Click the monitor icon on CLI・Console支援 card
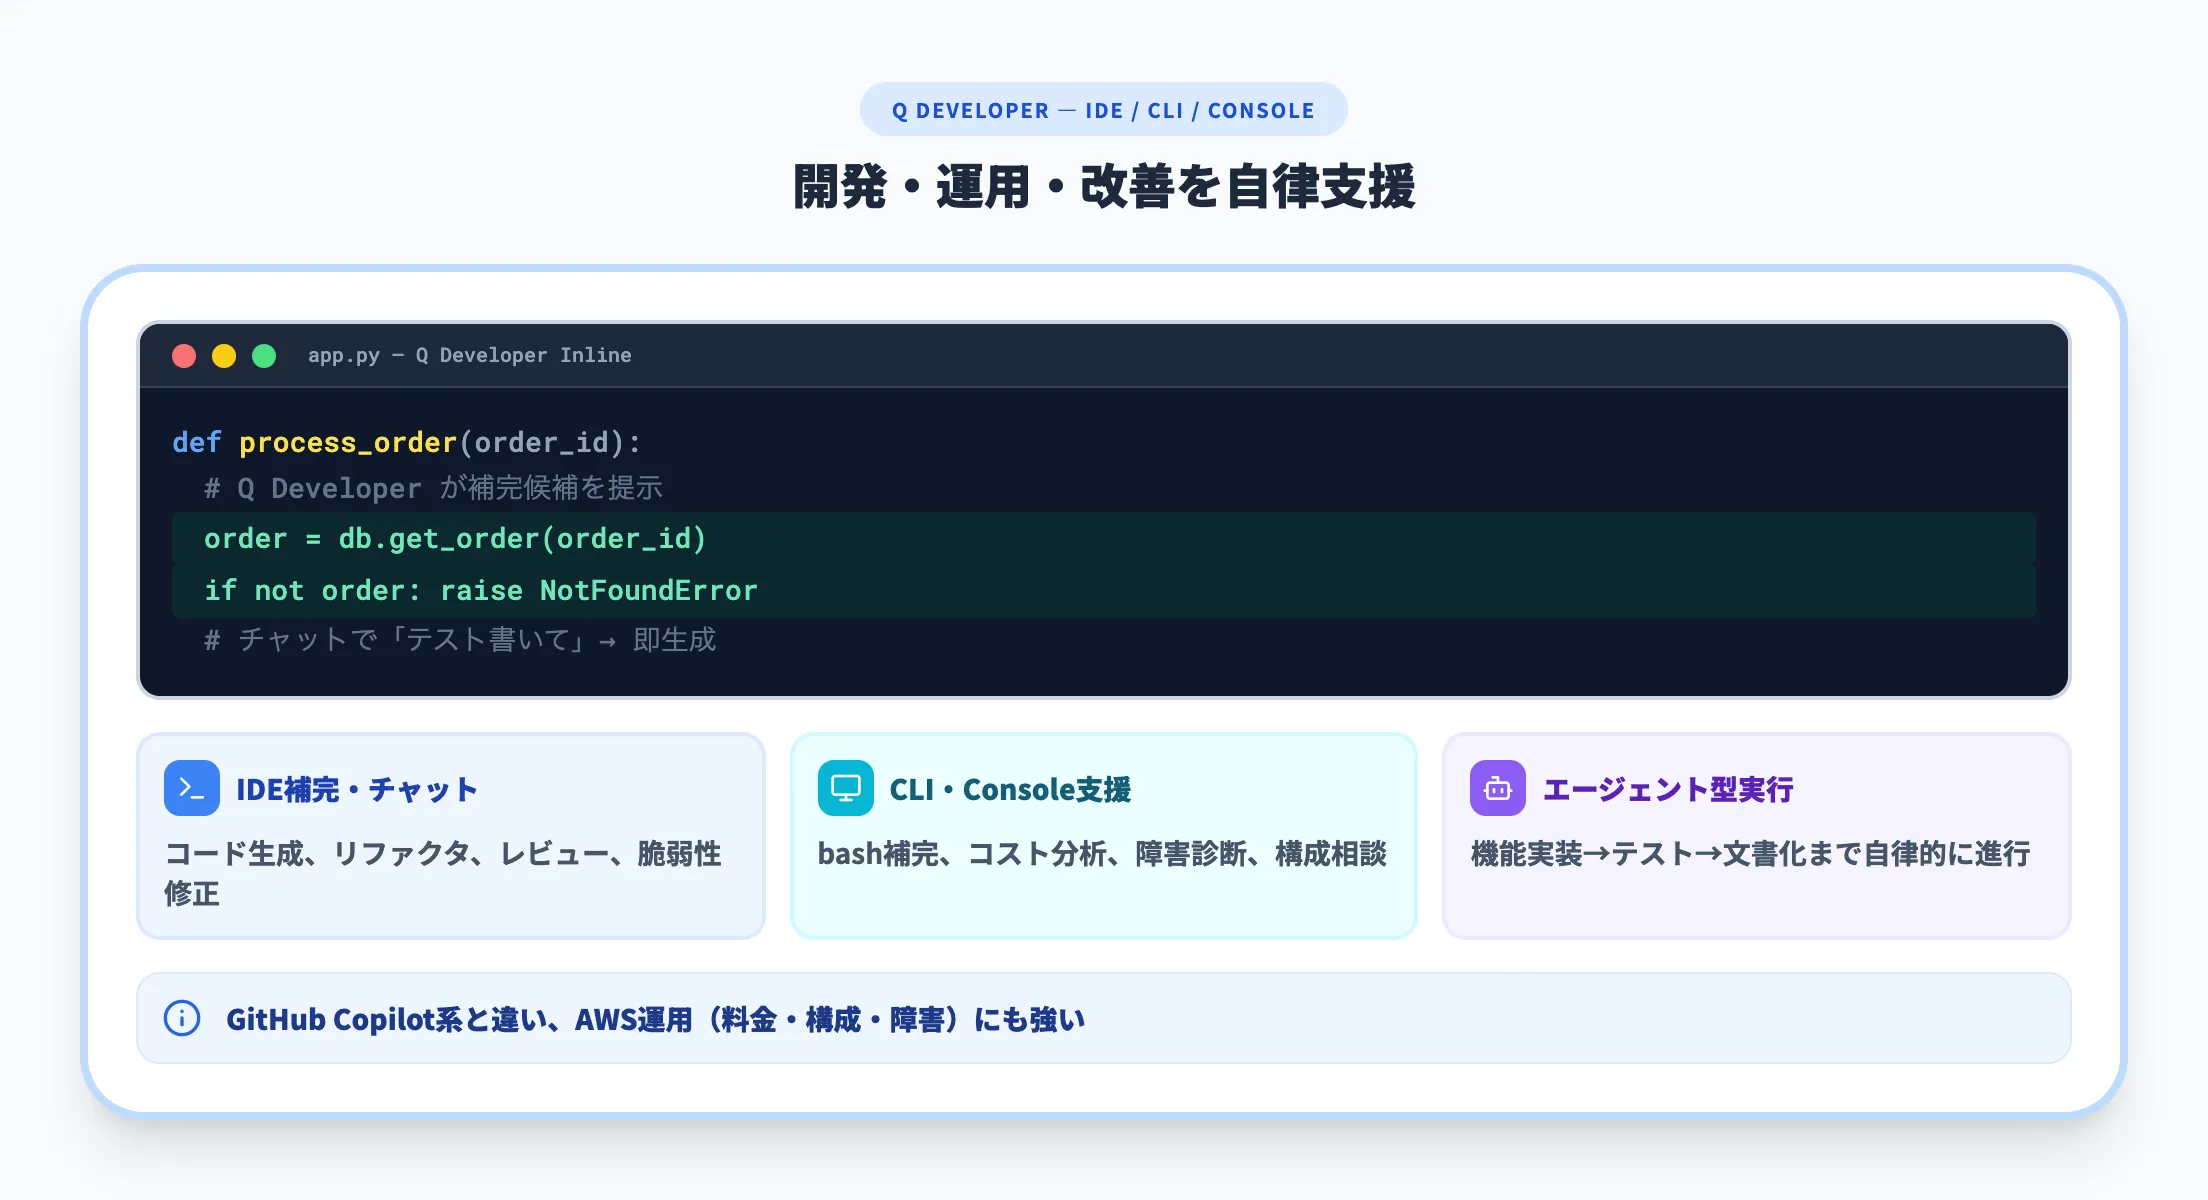 845,788
